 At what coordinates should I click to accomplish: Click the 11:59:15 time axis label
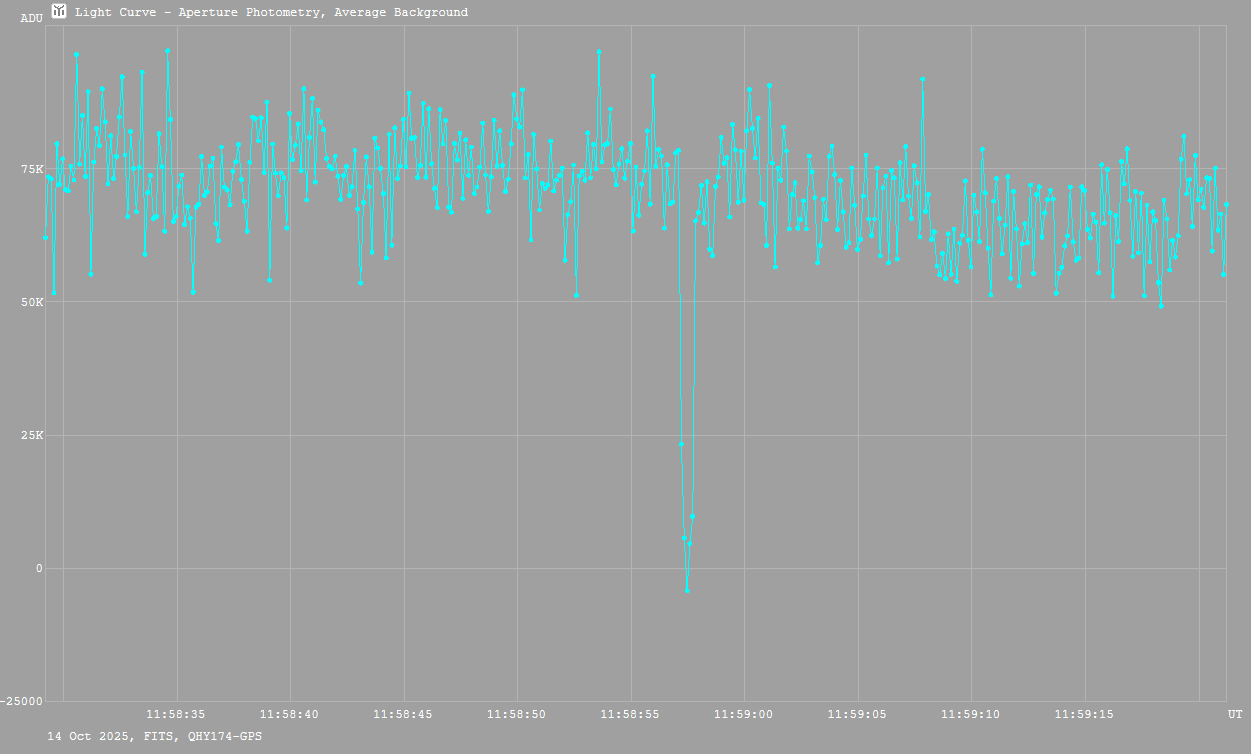(x=1084, y=714)
